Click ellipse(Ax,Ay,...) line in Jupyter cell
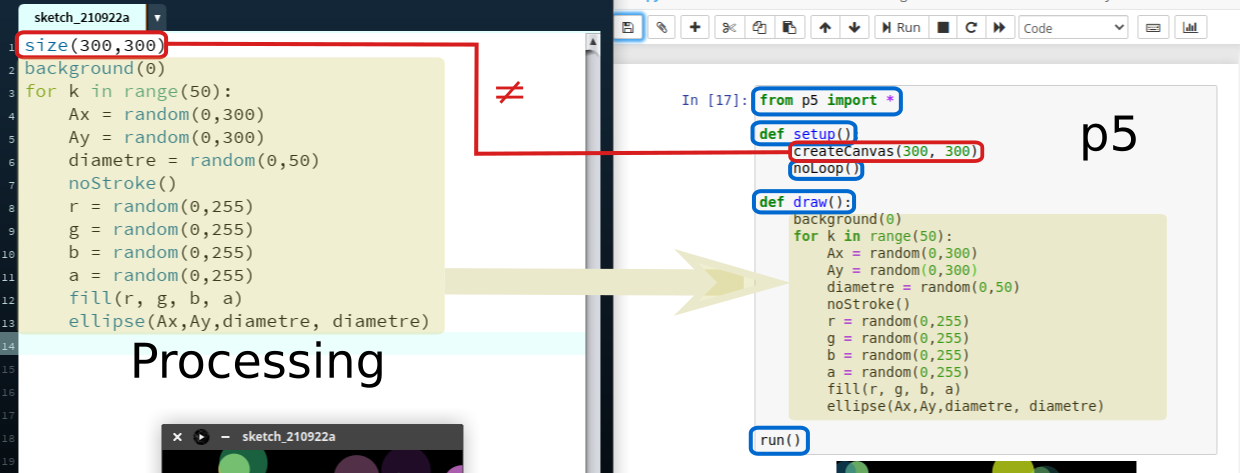The height and width of the screenshot is (473, 1240). pos(965,406)
